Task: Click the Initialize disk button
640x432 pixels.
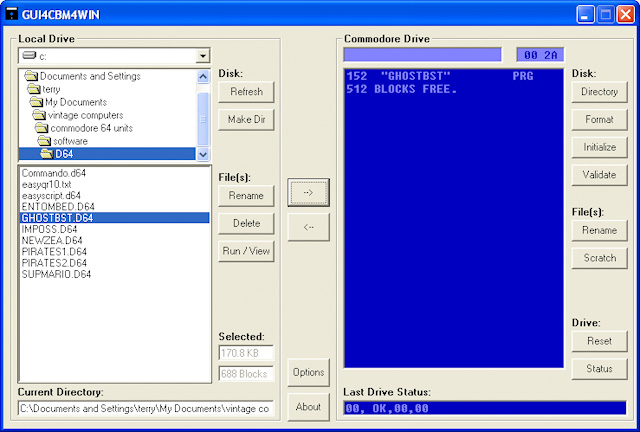Action: click(599, 147)
